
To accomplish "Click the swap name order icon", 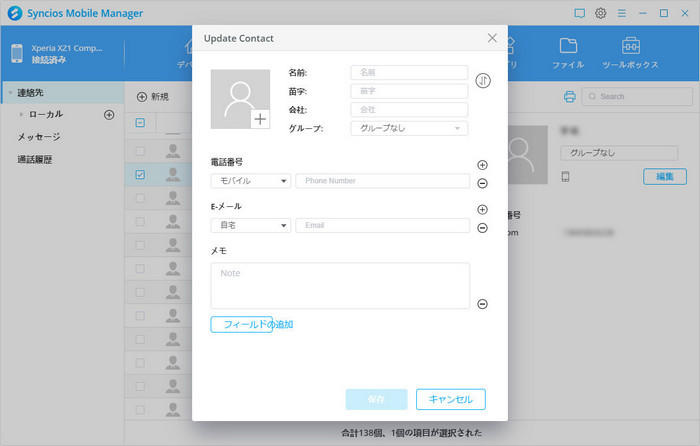I will point(484,81).
